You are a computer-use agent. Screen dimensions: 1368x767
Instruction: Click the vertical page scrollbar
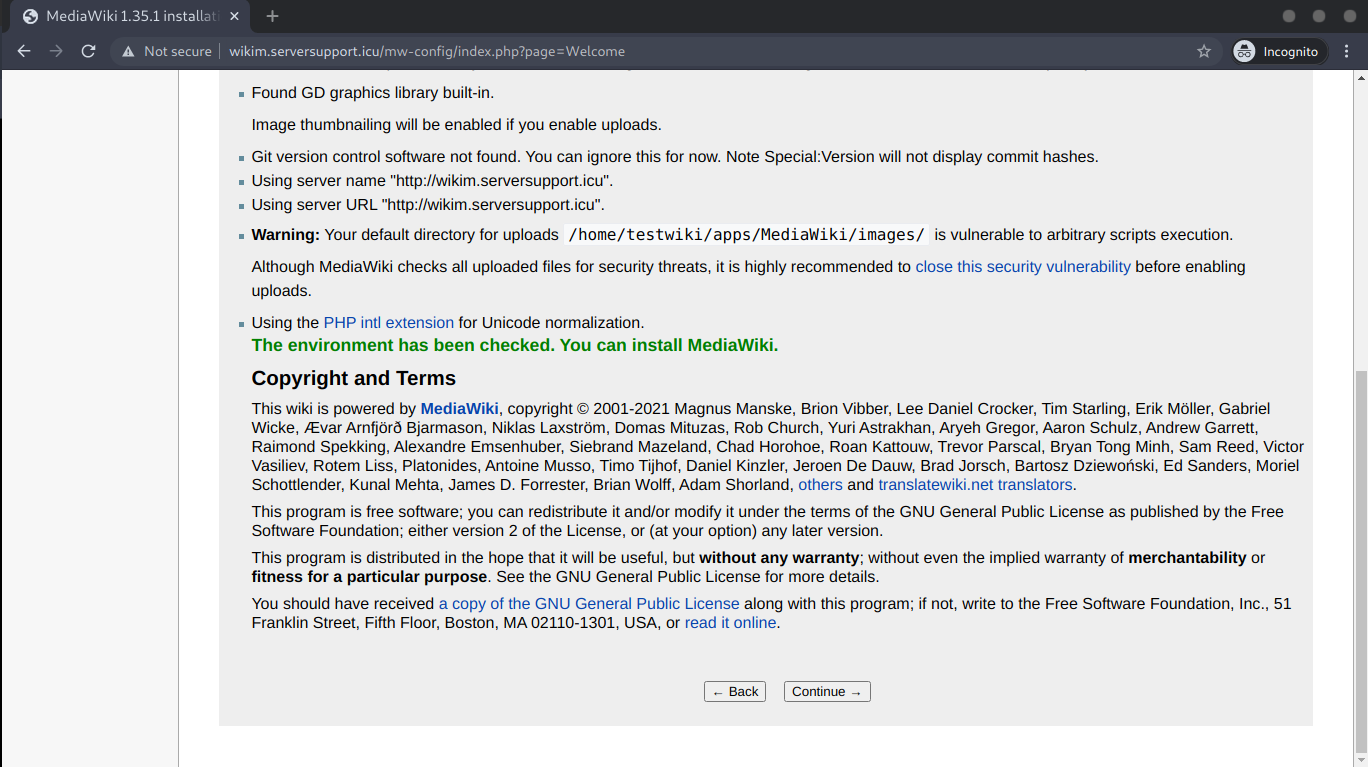pyautogui.click(x=1360, y=560)
